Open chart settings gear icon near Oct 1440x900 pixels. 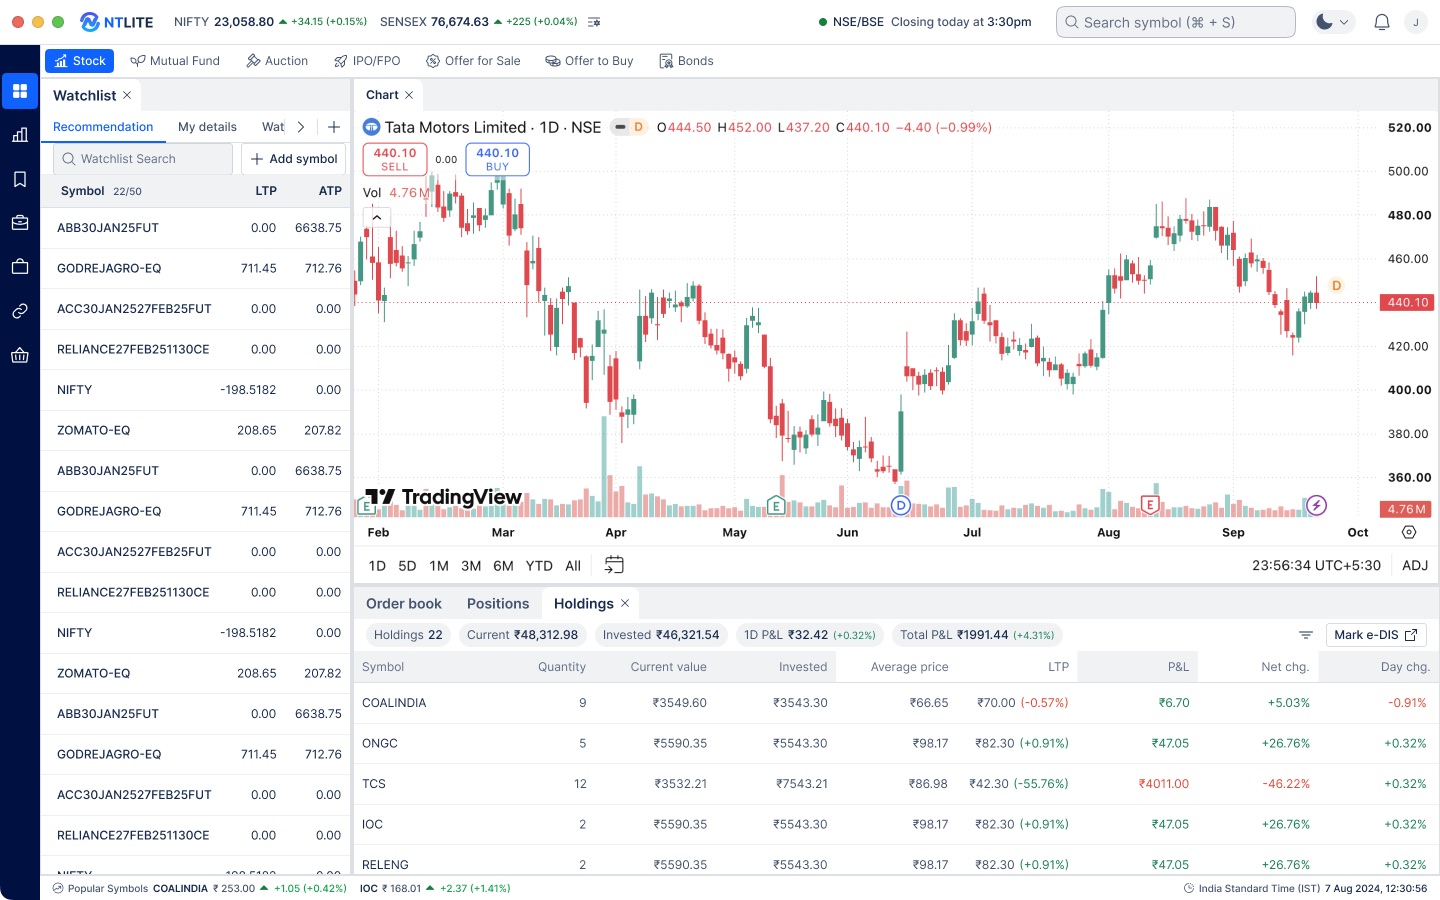point(1409,532)
